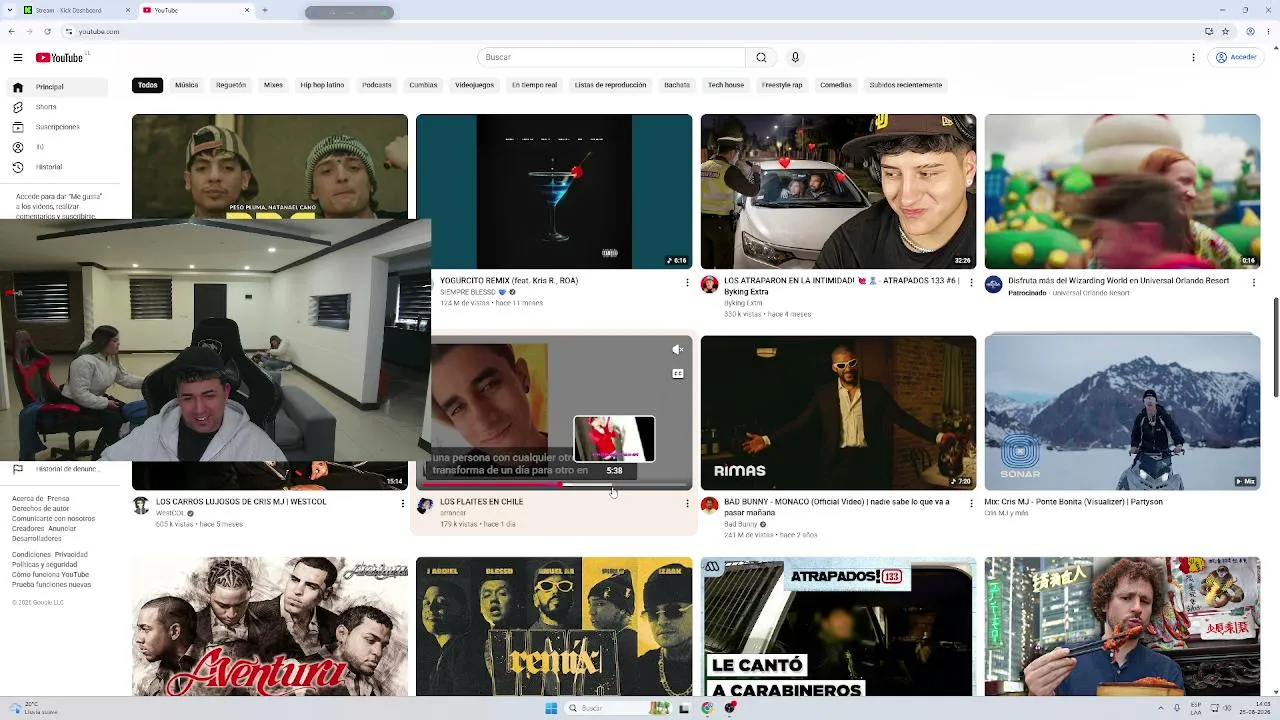Open the 'Cómo funciona YouTube' footer link
The width and height of the screenshot is (1280, 720).
(51, 575)
